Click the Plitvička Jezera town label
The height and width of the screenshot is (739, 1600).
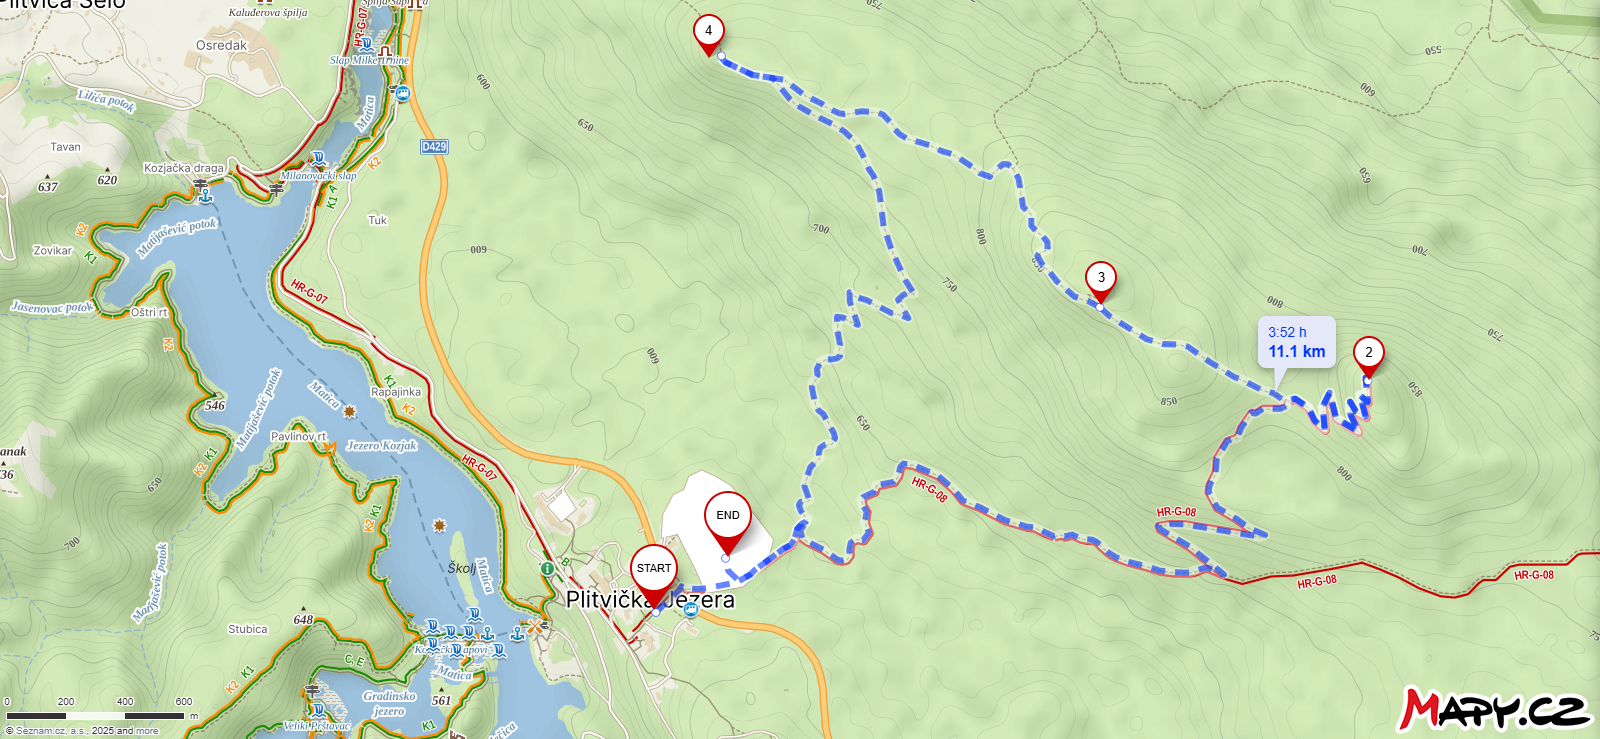(650, 600)
